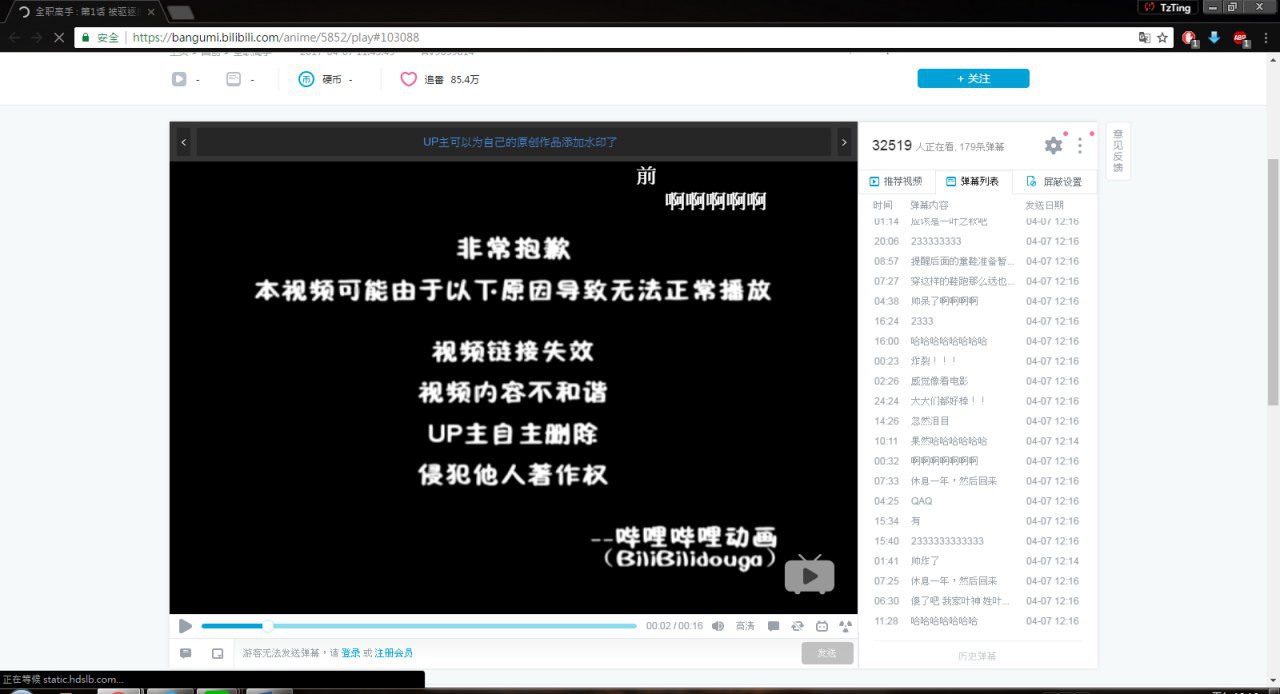1280x694 pixels.
Task: Select the 弹幕列表 tab
Action: 973,182
